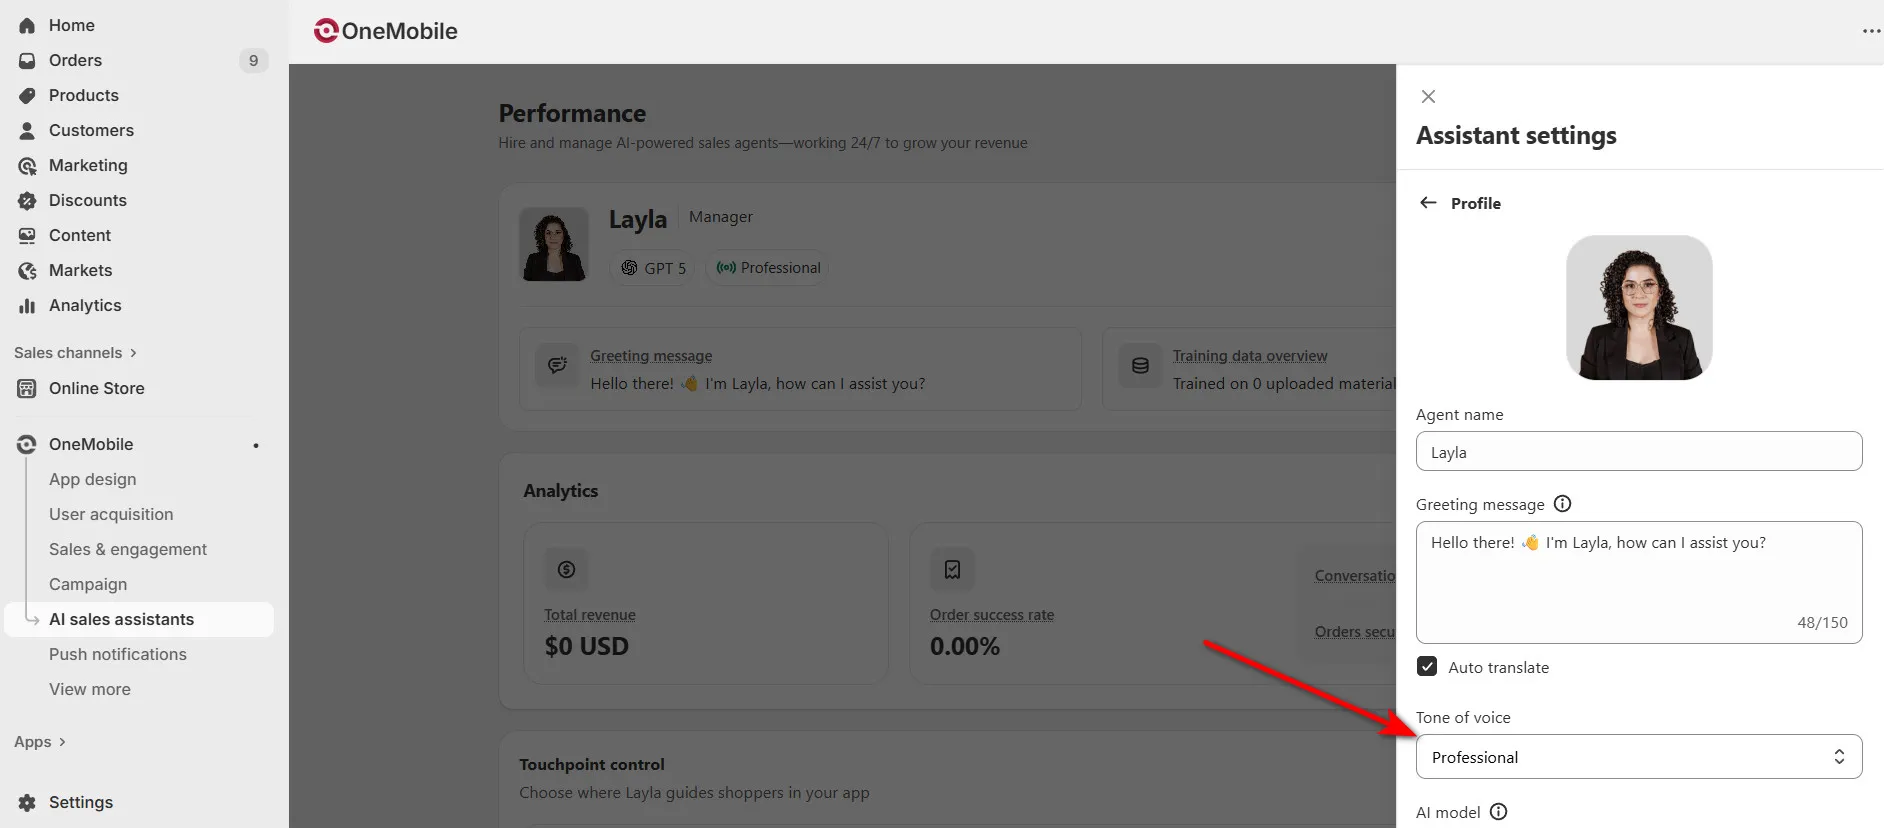Click Layla's small avatar on performance card

pyautogui.click(x=554, y=245)
